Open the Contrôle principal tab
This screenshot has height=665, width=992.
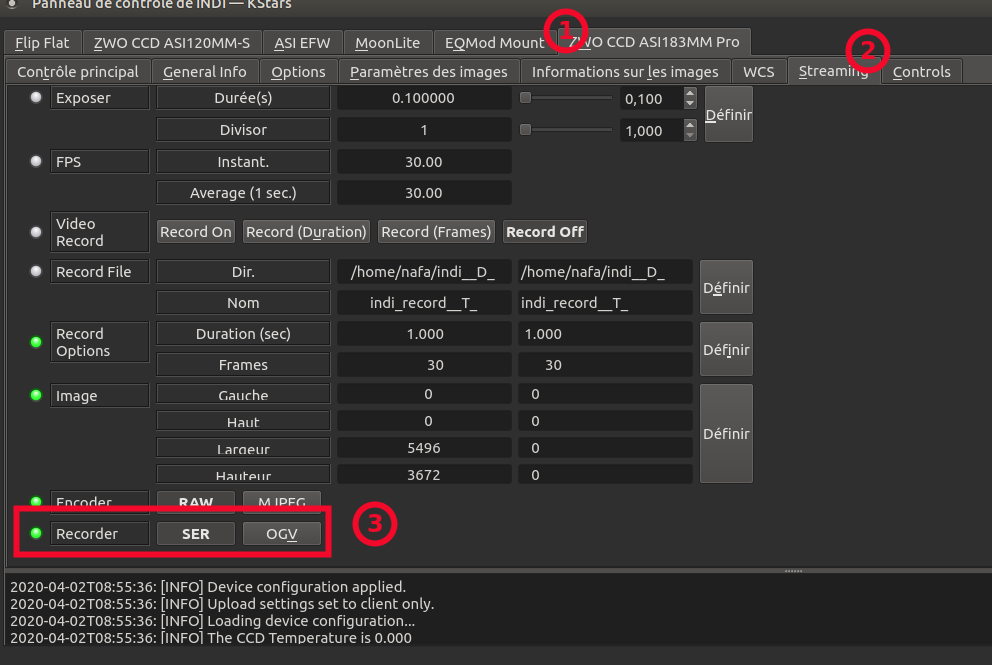(78, 71)
